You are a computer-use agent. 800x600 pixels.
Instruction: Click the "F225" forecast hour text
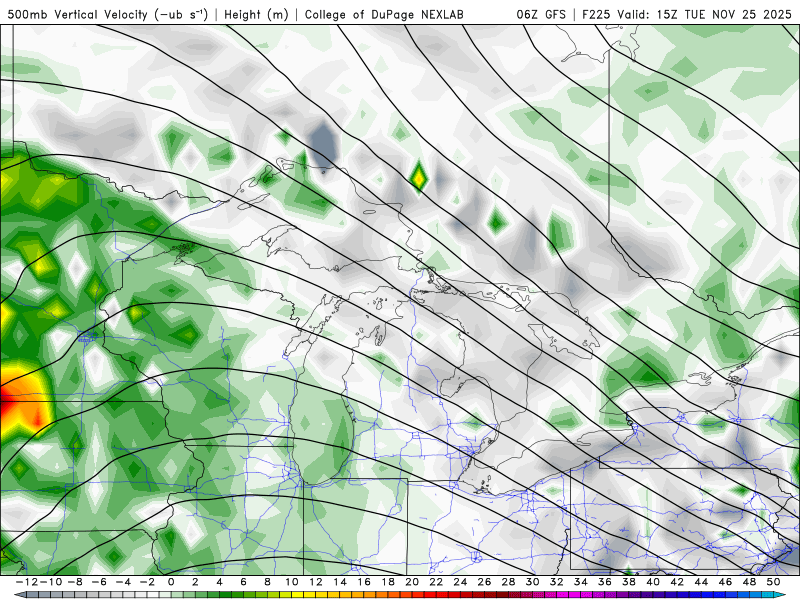[x=597, y=15]
